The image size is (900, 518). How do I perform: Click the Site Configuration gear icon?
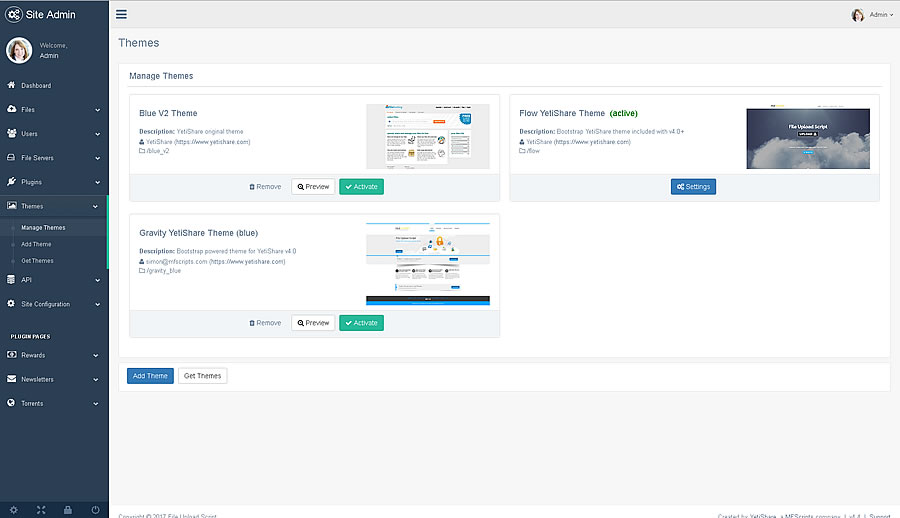coord(11,304)
